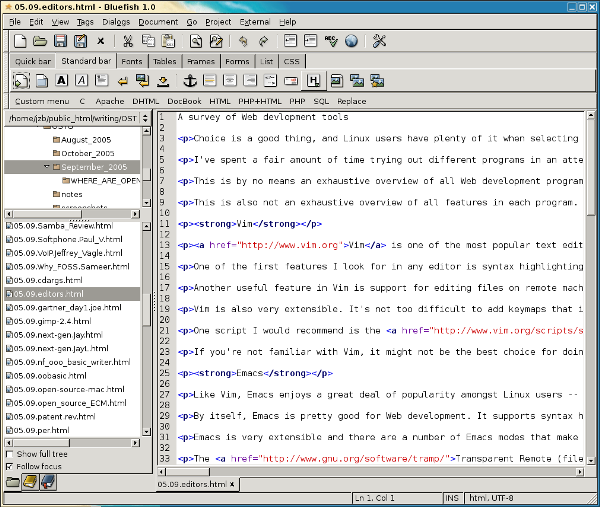Select the filebrowser folder icon at bottom
600x507 pixels.
click(13, 482)
